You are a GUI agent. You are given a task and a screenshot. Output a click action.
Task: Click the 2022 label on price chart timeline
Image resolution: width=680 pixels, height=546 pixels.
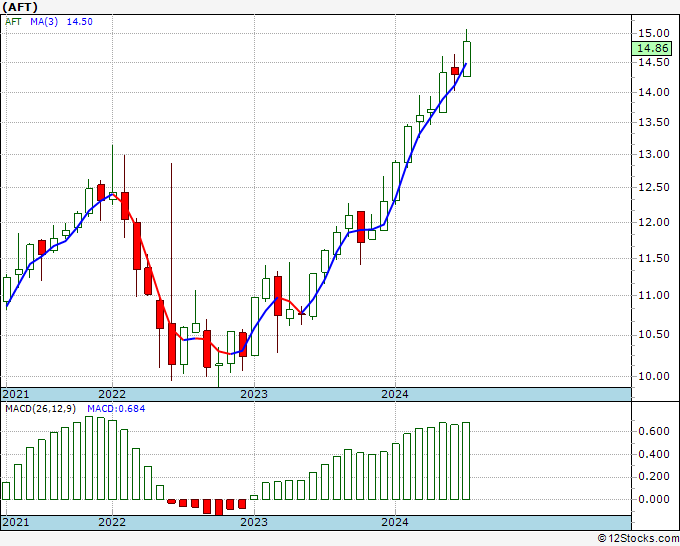pos(112,394)
